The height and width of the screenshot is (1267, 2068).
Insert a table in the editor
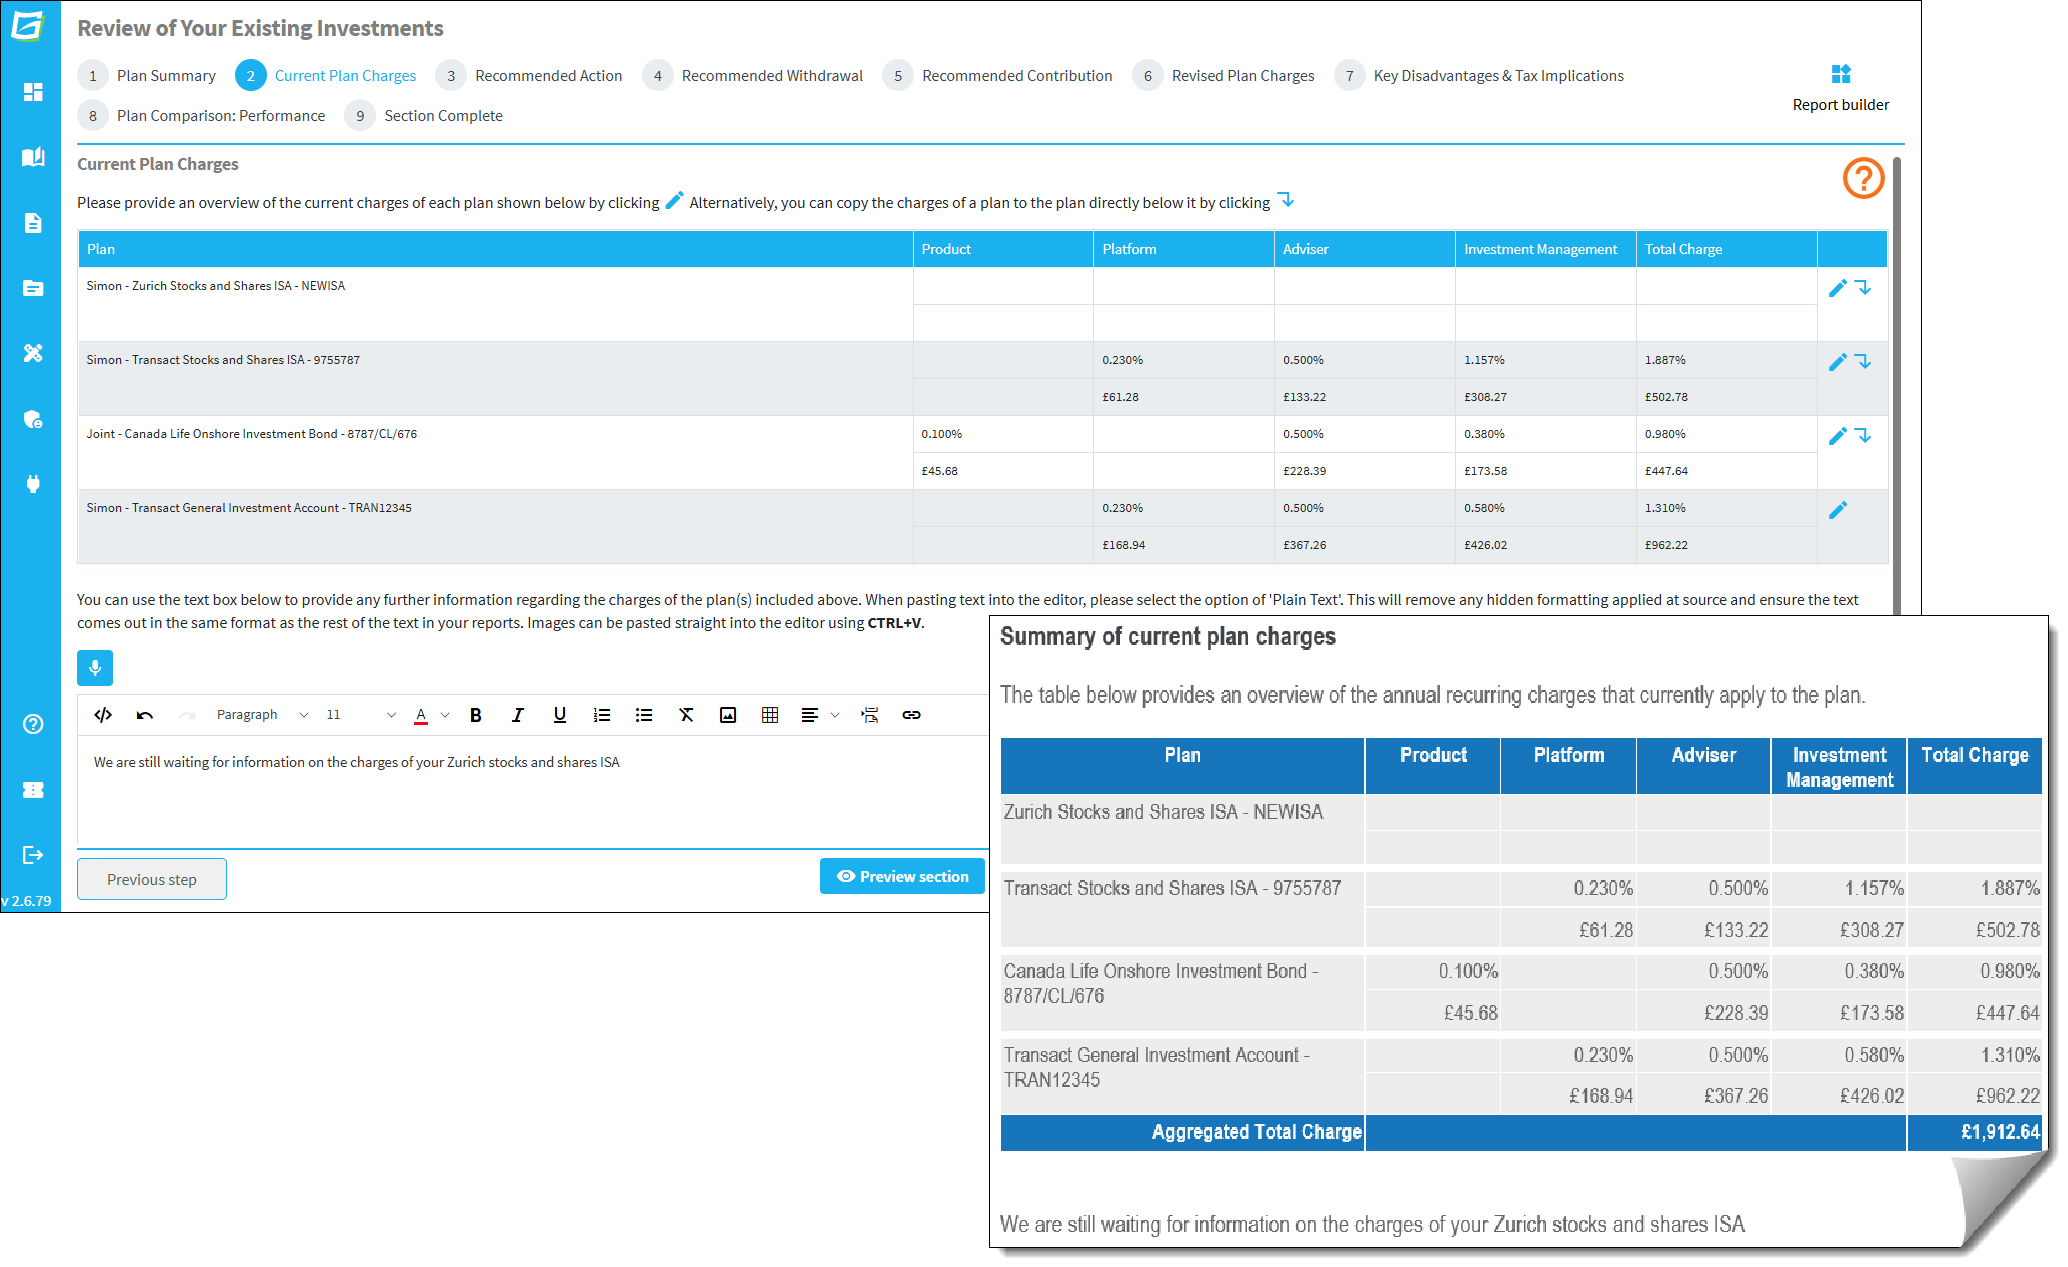click(x=770, y=715)
